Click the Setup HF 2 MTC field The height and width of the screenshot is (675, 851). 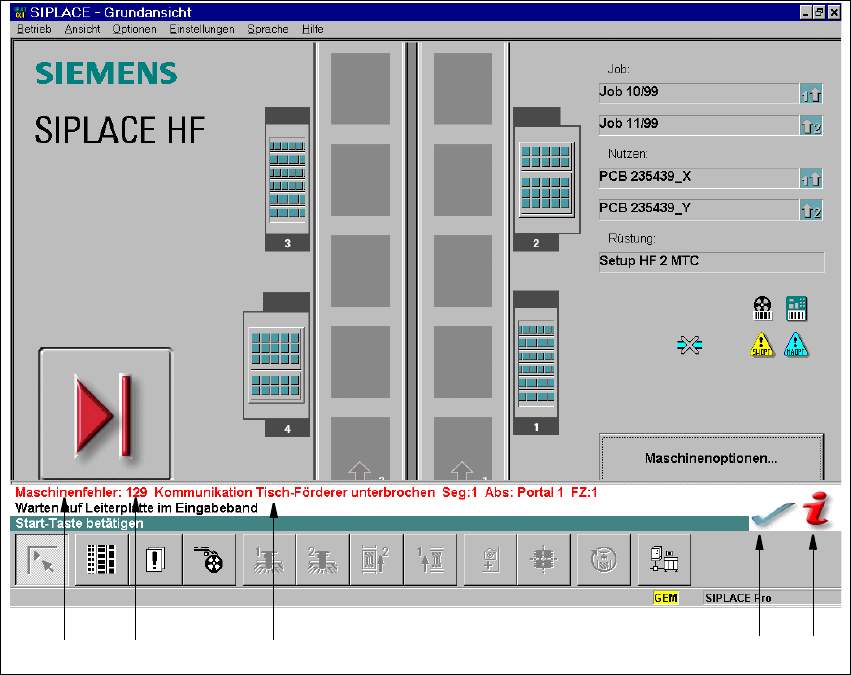tap(712, 262)
